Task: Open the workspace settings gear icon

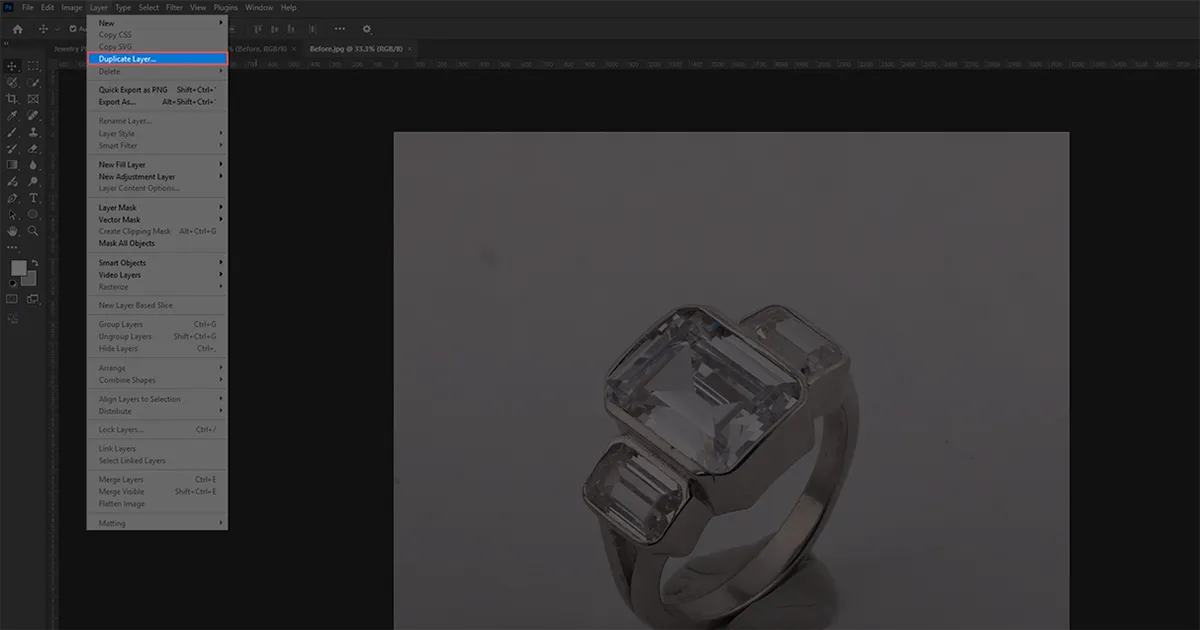Action: (367, 29)
